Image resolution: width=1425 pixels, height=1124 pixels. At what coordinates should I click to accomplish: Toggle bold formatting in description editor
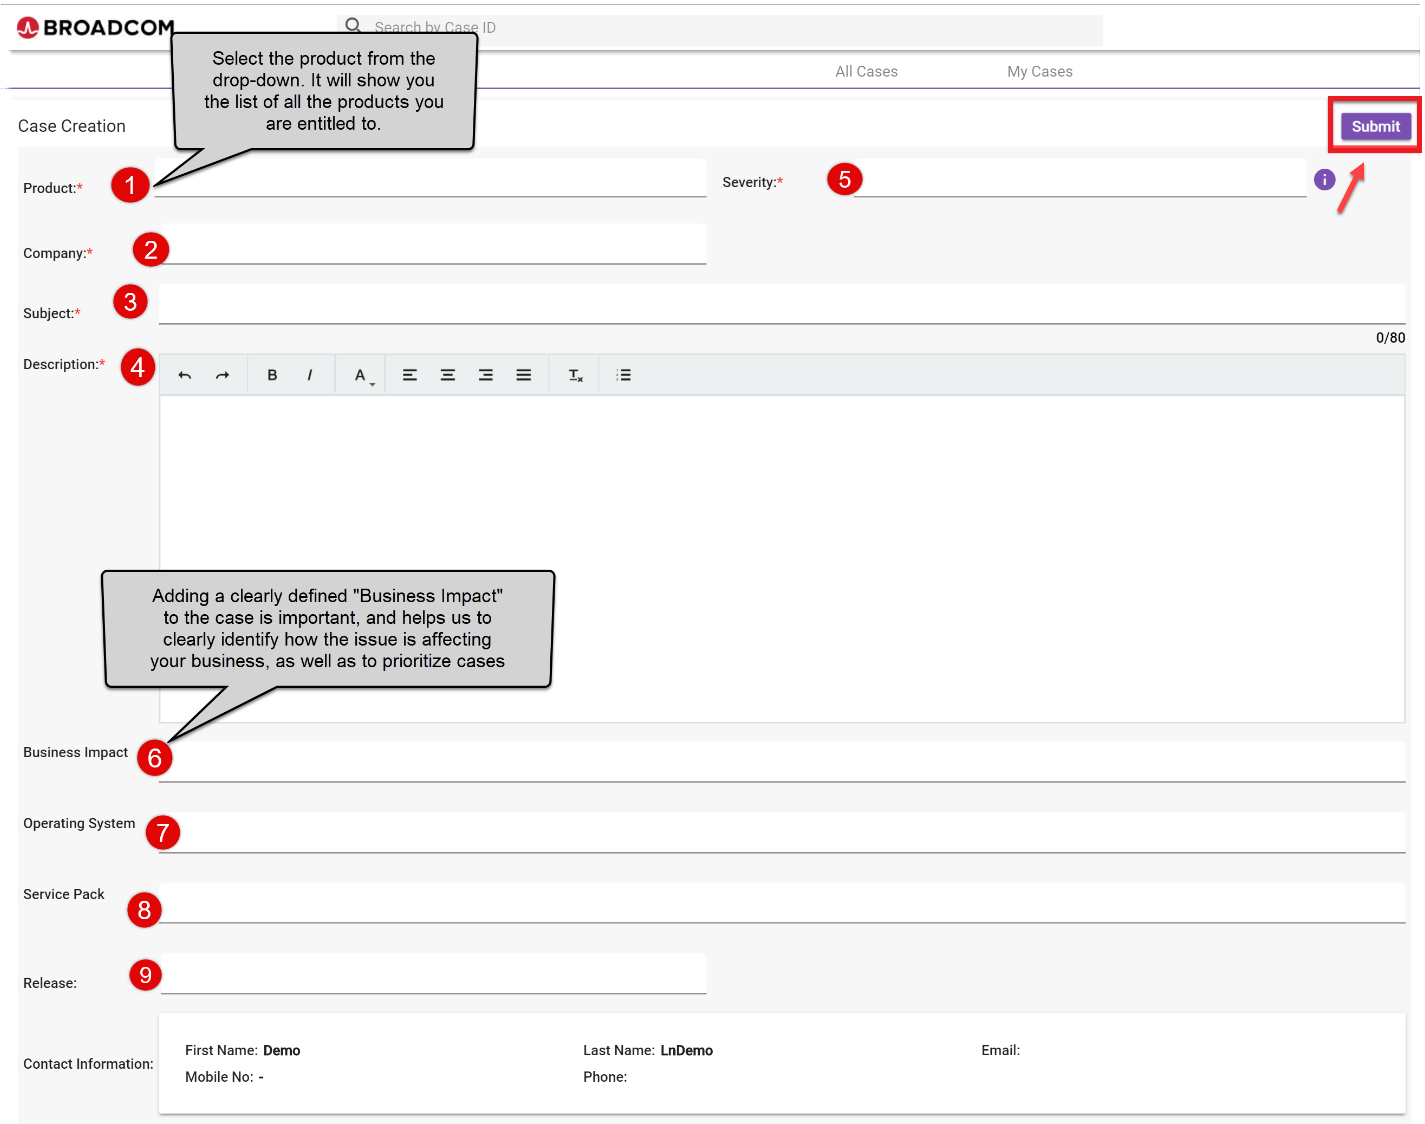click(272, 375)
